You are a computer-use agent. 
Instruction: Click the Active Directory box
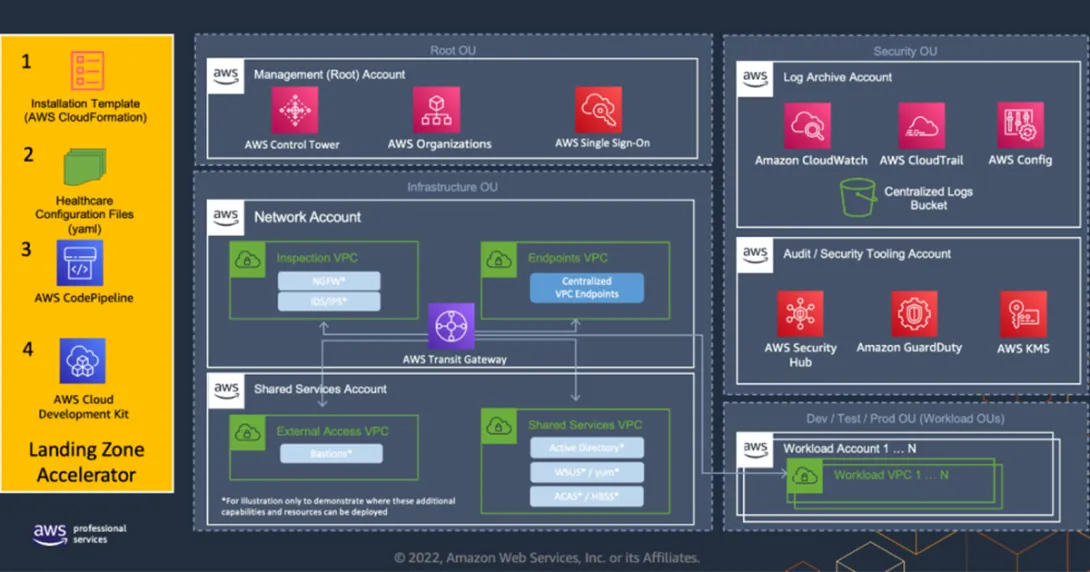[x=587, y=448]
